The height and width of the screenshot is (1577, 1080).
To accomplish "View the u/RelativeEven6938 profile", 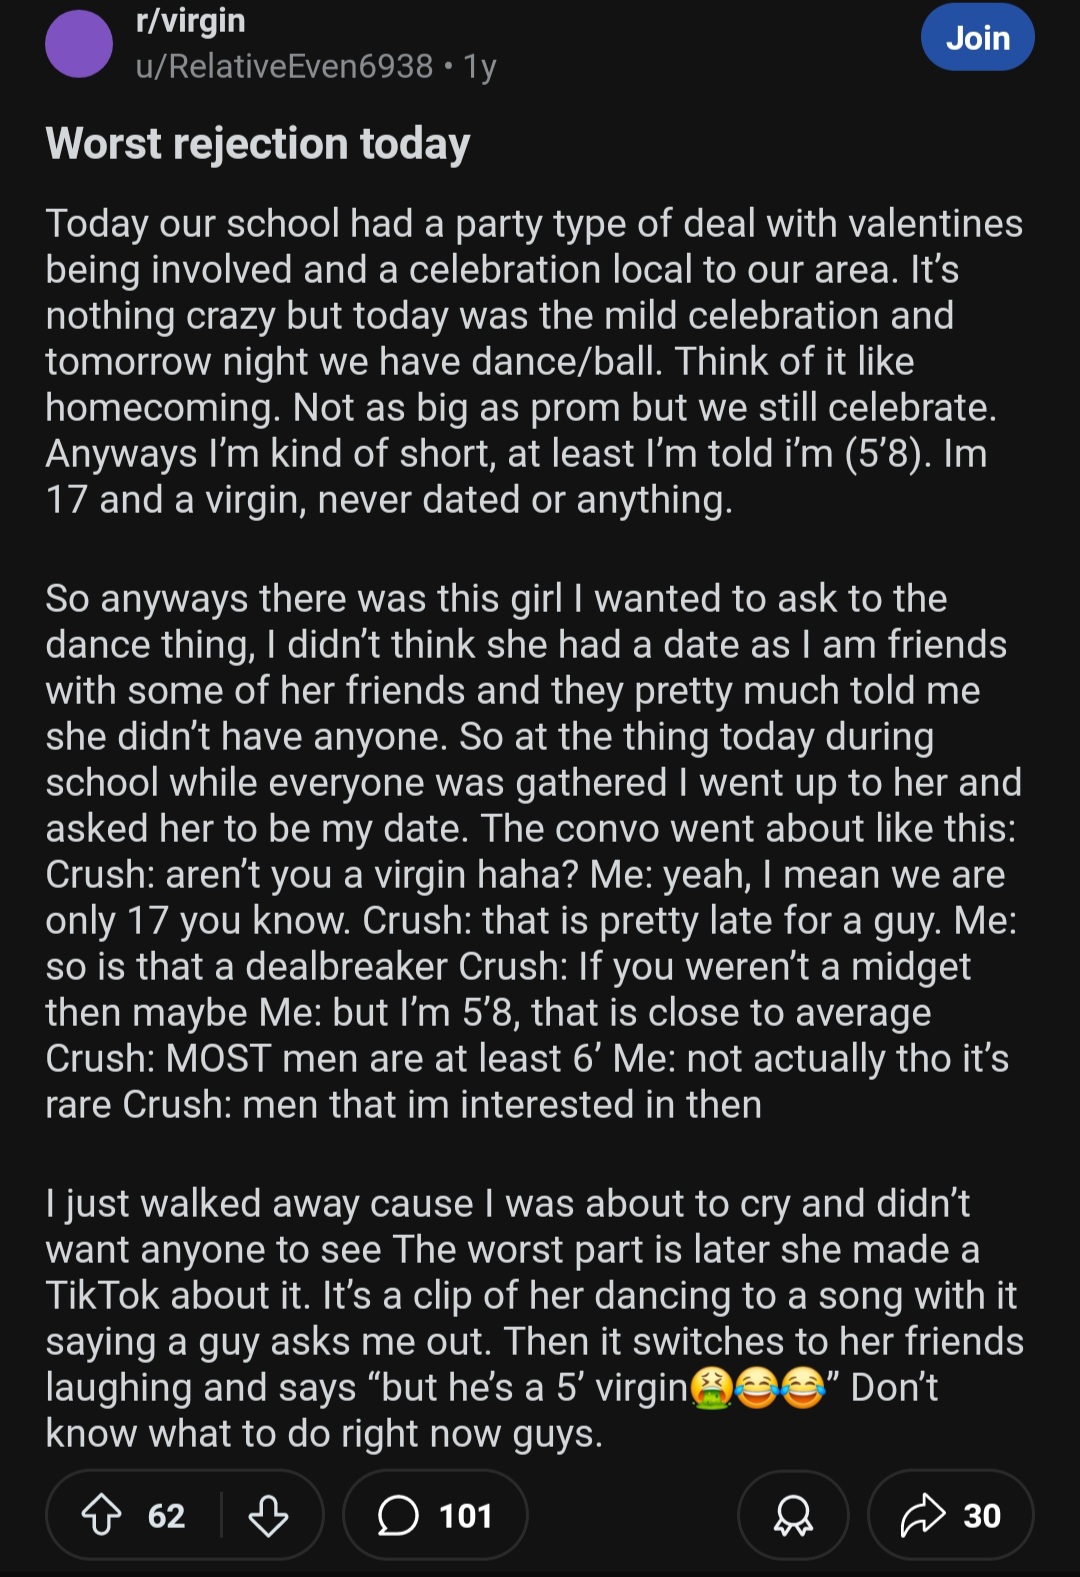I will (284, 66).
